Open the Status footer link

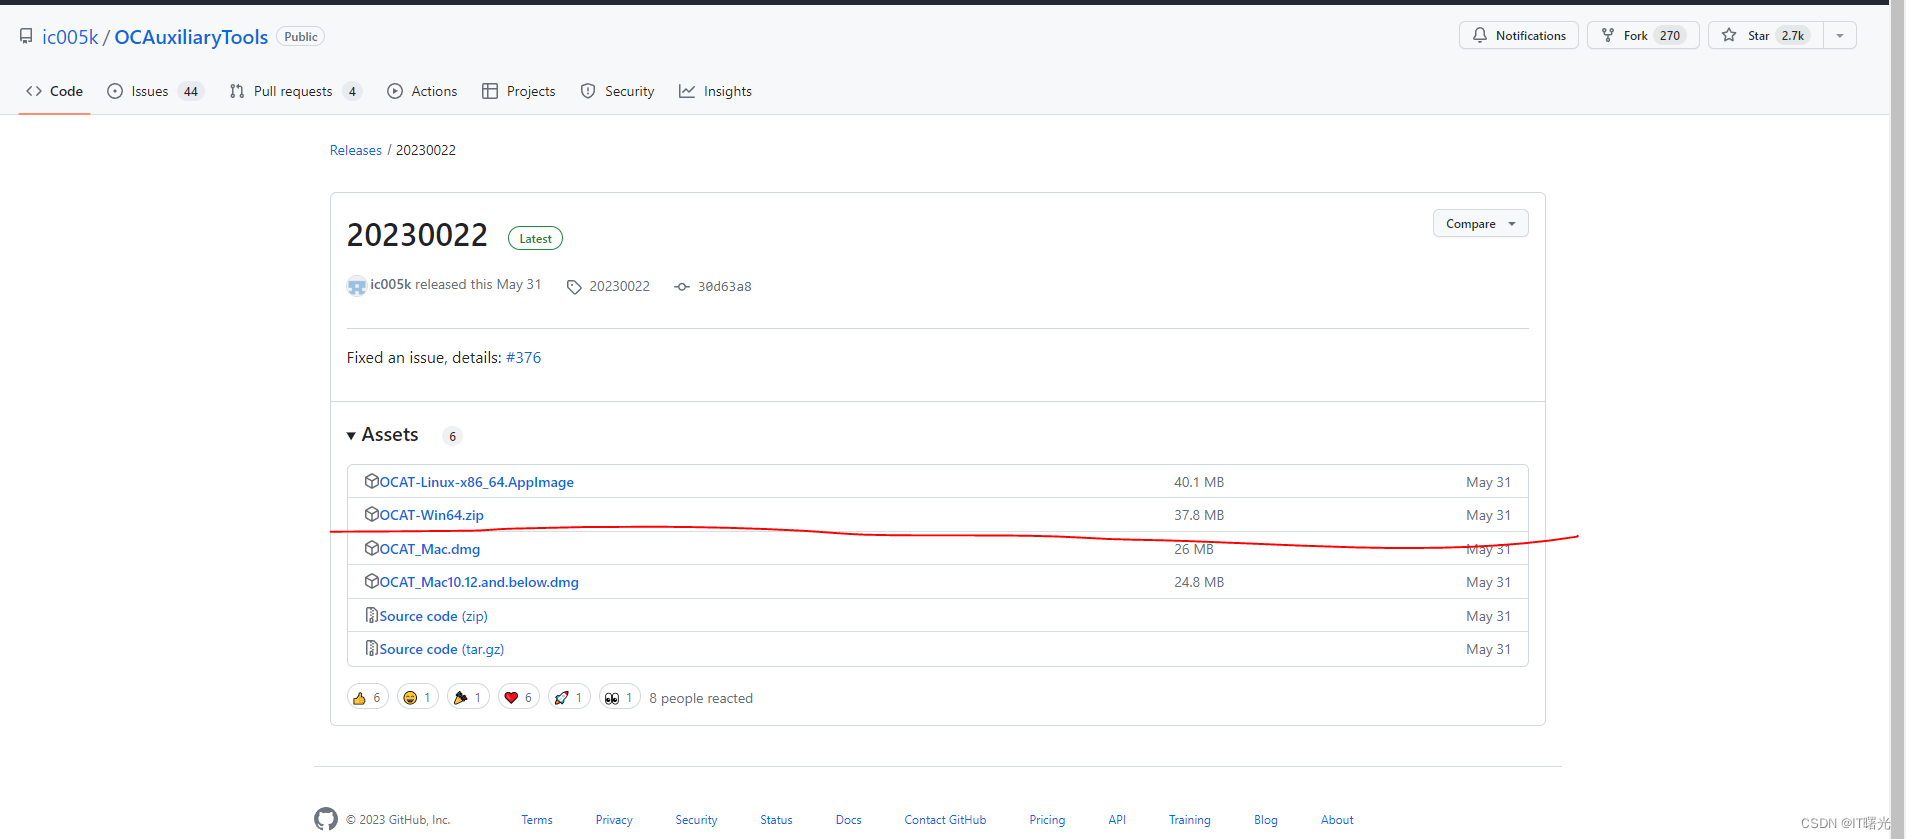[776, 820]
